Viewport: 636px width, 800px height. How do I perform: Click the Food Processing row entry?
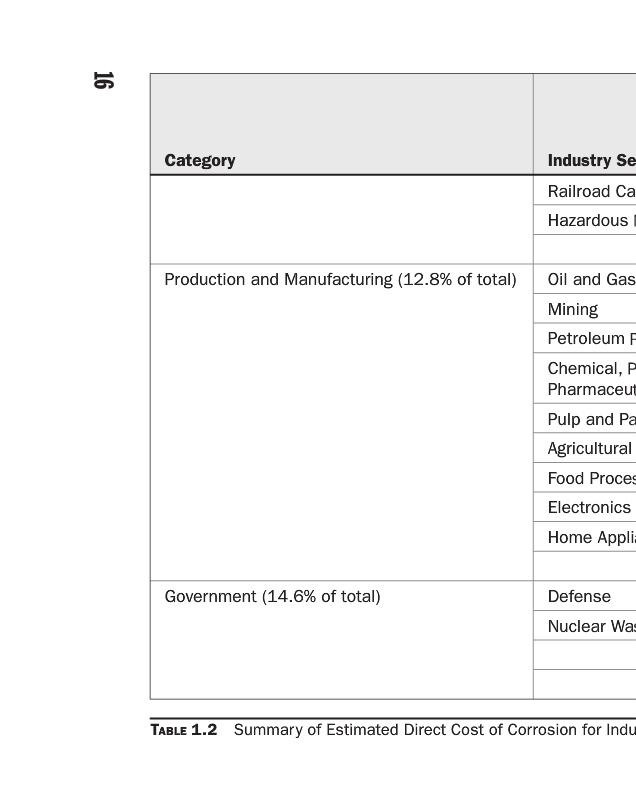(591, 479)
